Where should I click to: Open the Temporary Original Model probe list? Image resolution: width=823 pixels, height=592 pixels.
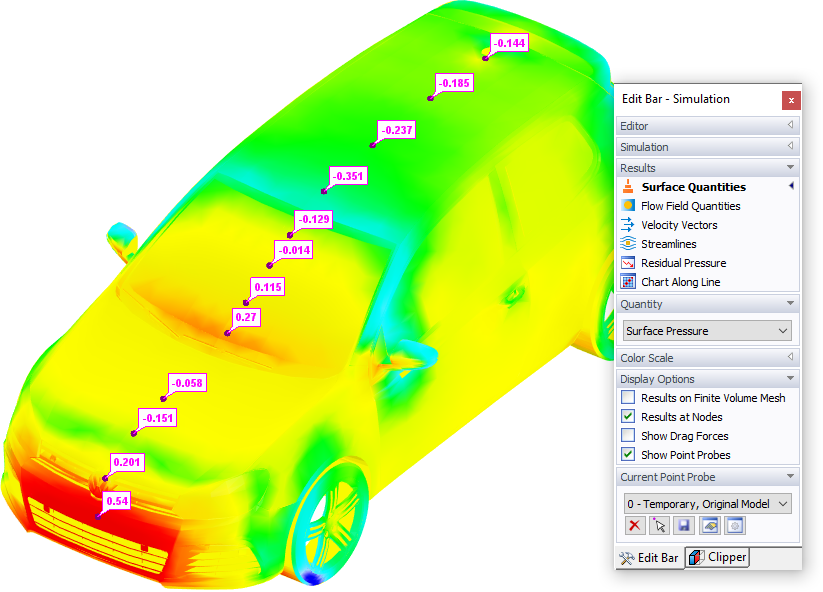[780, 504]
